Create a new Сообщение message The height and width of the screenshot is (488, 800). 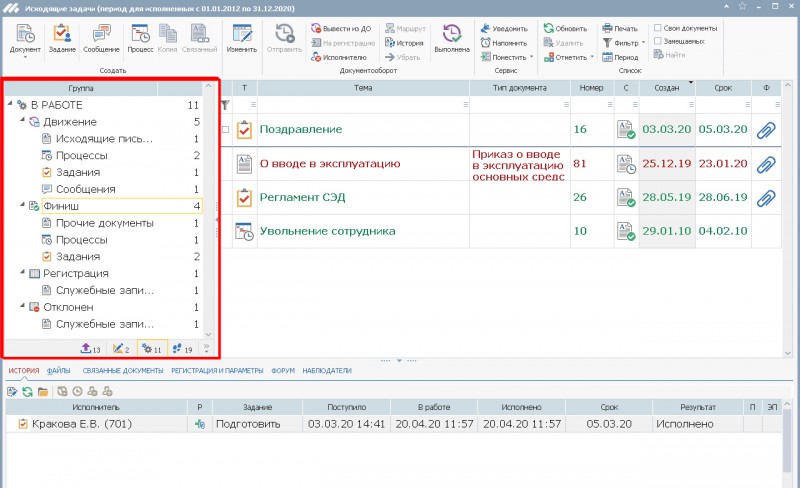point(101,39)
